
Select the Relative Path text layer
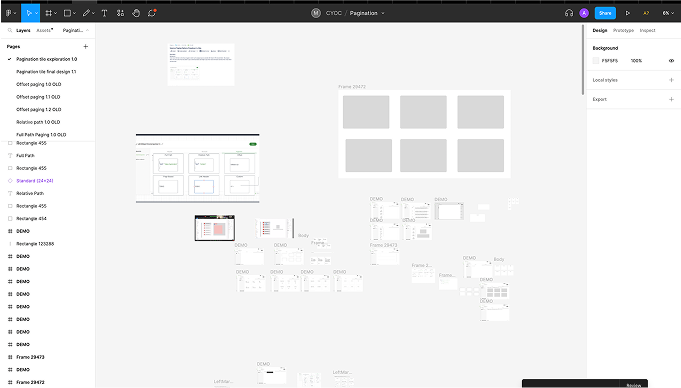click(30, 193)
